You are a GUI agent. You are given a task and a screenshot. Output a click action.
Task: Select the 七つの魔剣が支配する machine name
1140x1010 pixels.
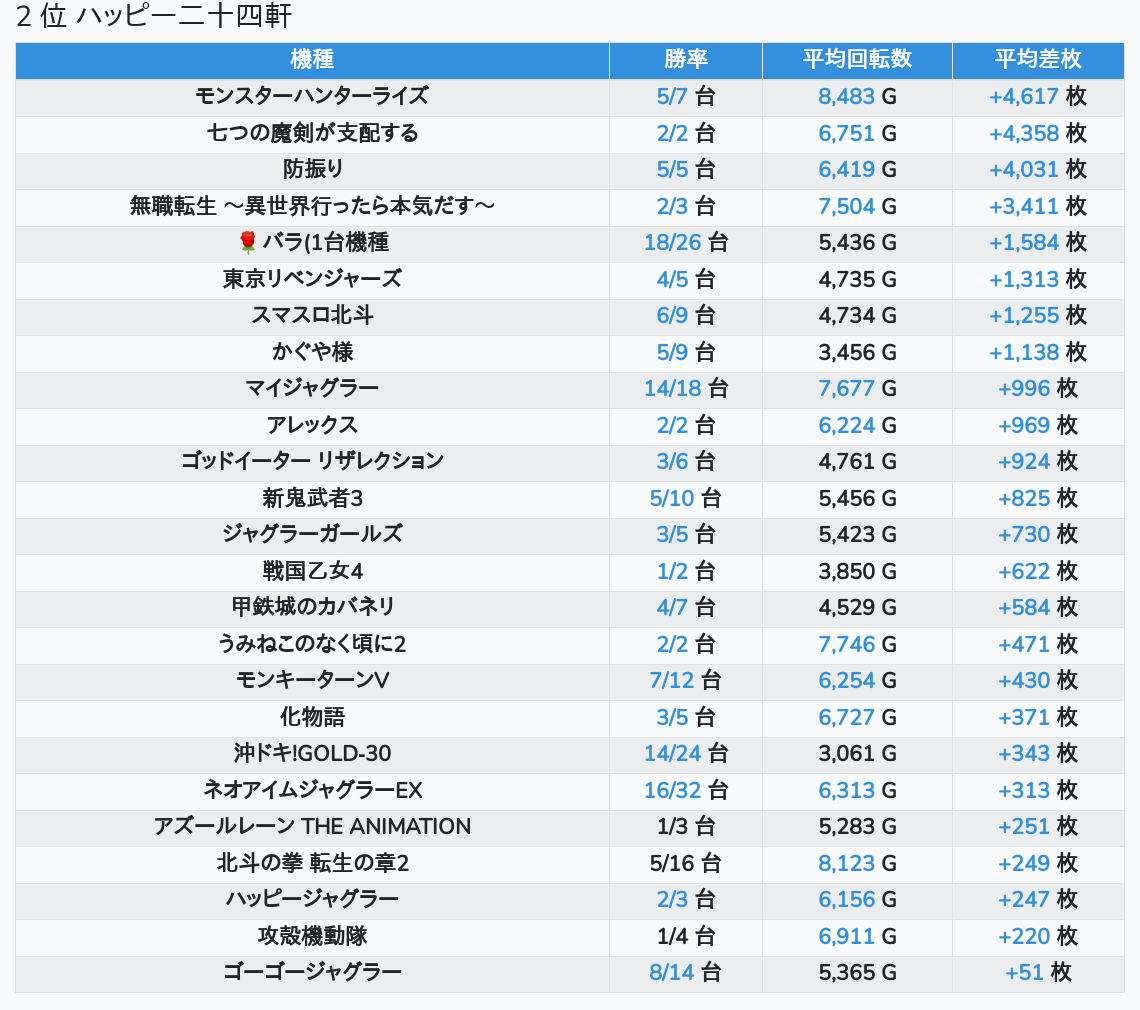click(x=312, y=133)
